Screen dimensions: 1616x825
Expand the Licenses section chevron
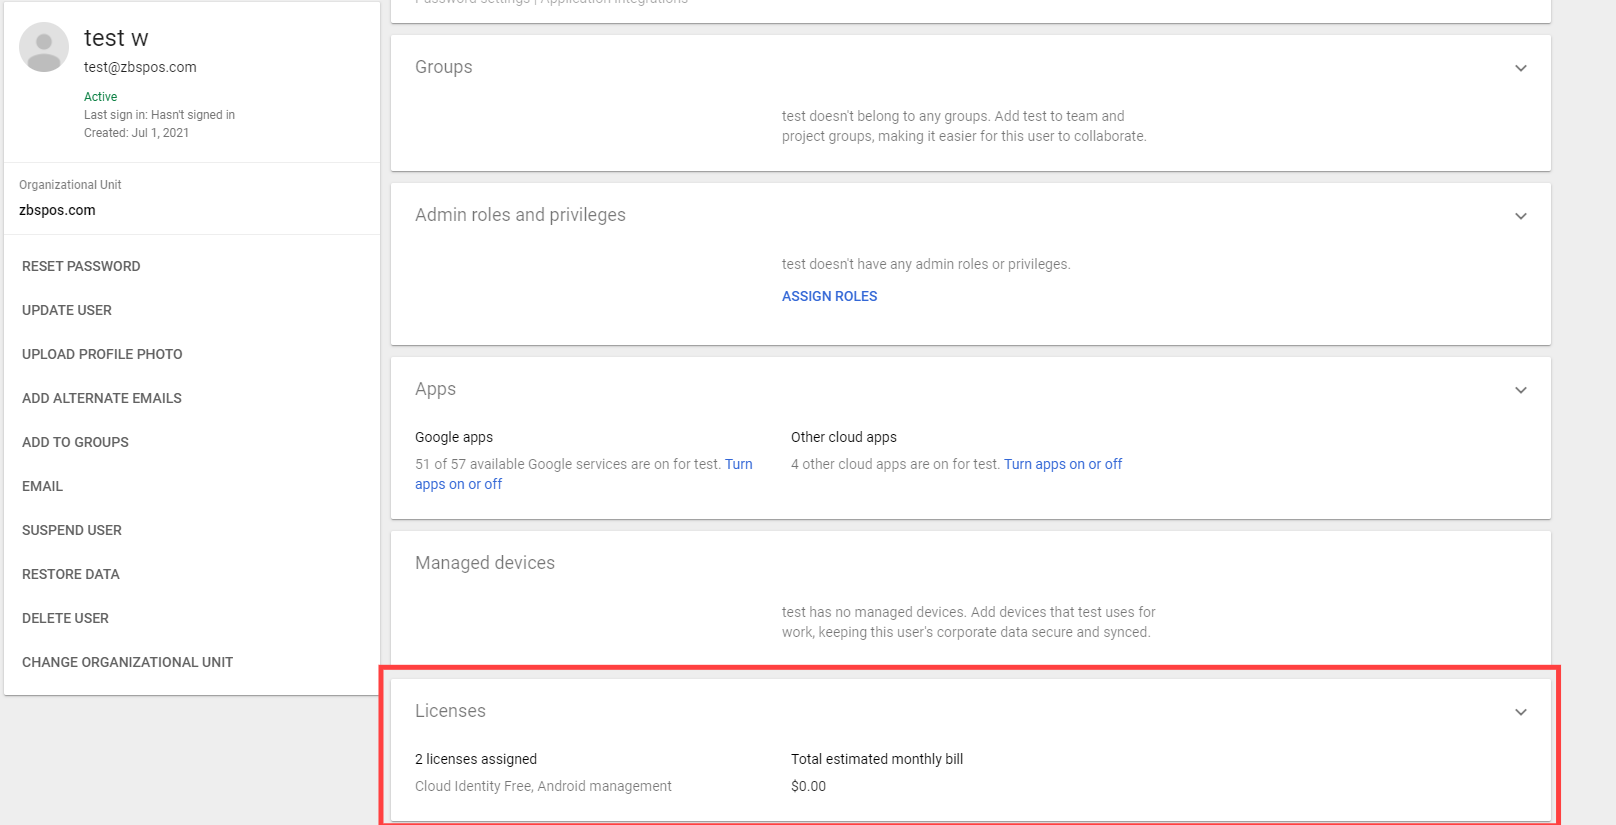[x=1521, y=712]
